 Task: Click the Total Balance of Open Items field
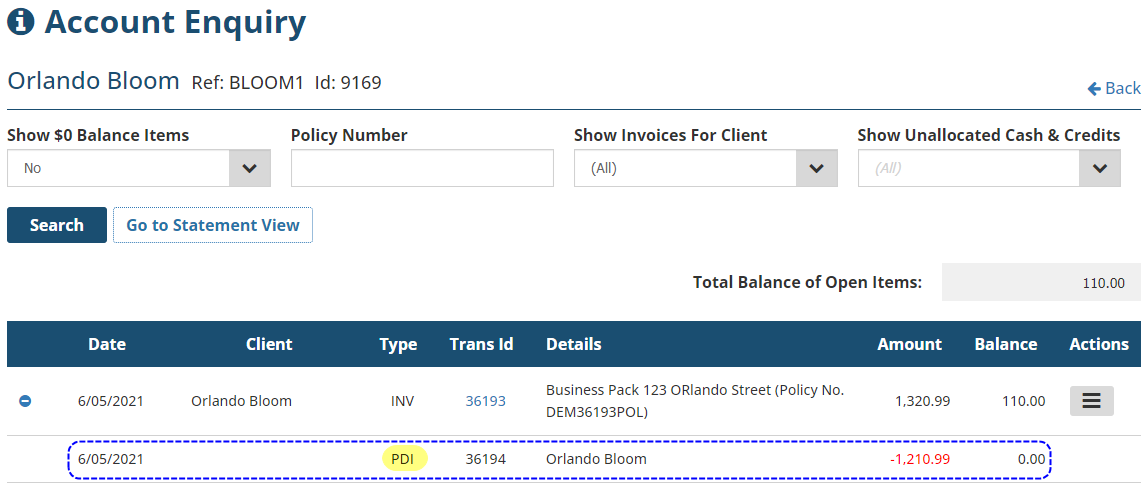1040,283
